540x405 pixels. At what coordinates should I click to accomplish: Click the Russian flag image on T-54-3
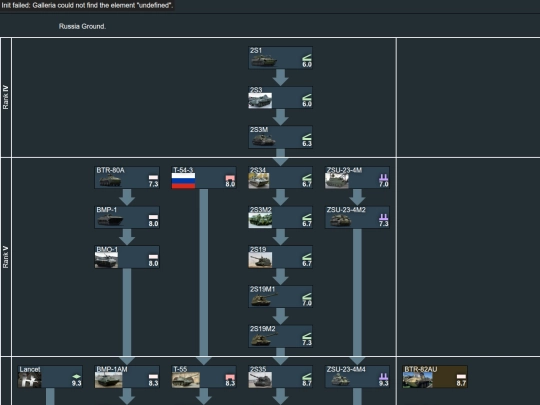[x=183, y=181]
